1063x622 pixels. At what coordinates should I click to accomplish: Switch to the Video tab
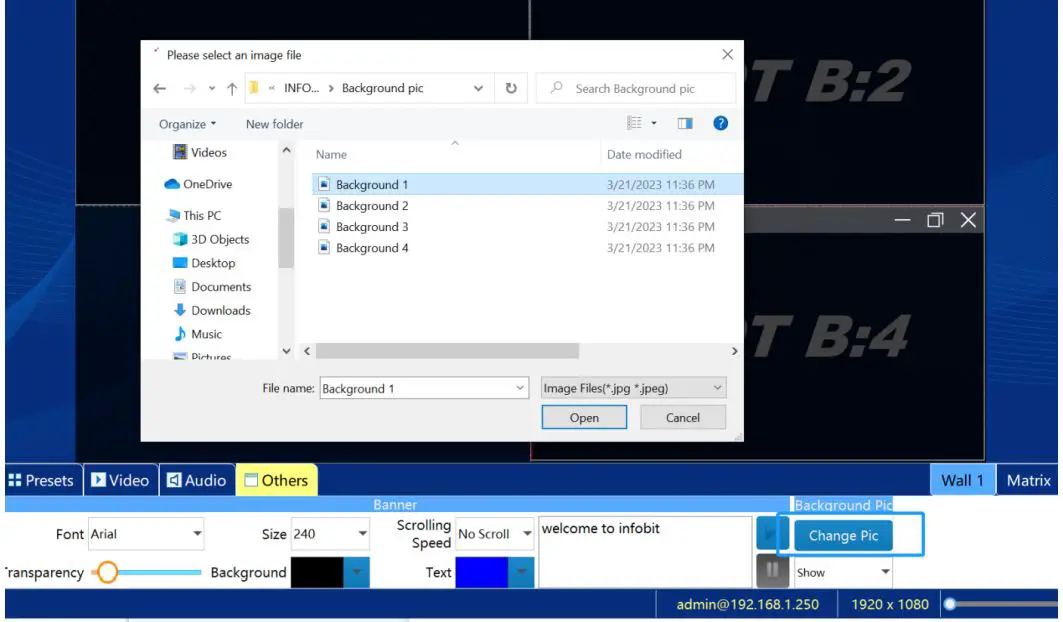121,480
